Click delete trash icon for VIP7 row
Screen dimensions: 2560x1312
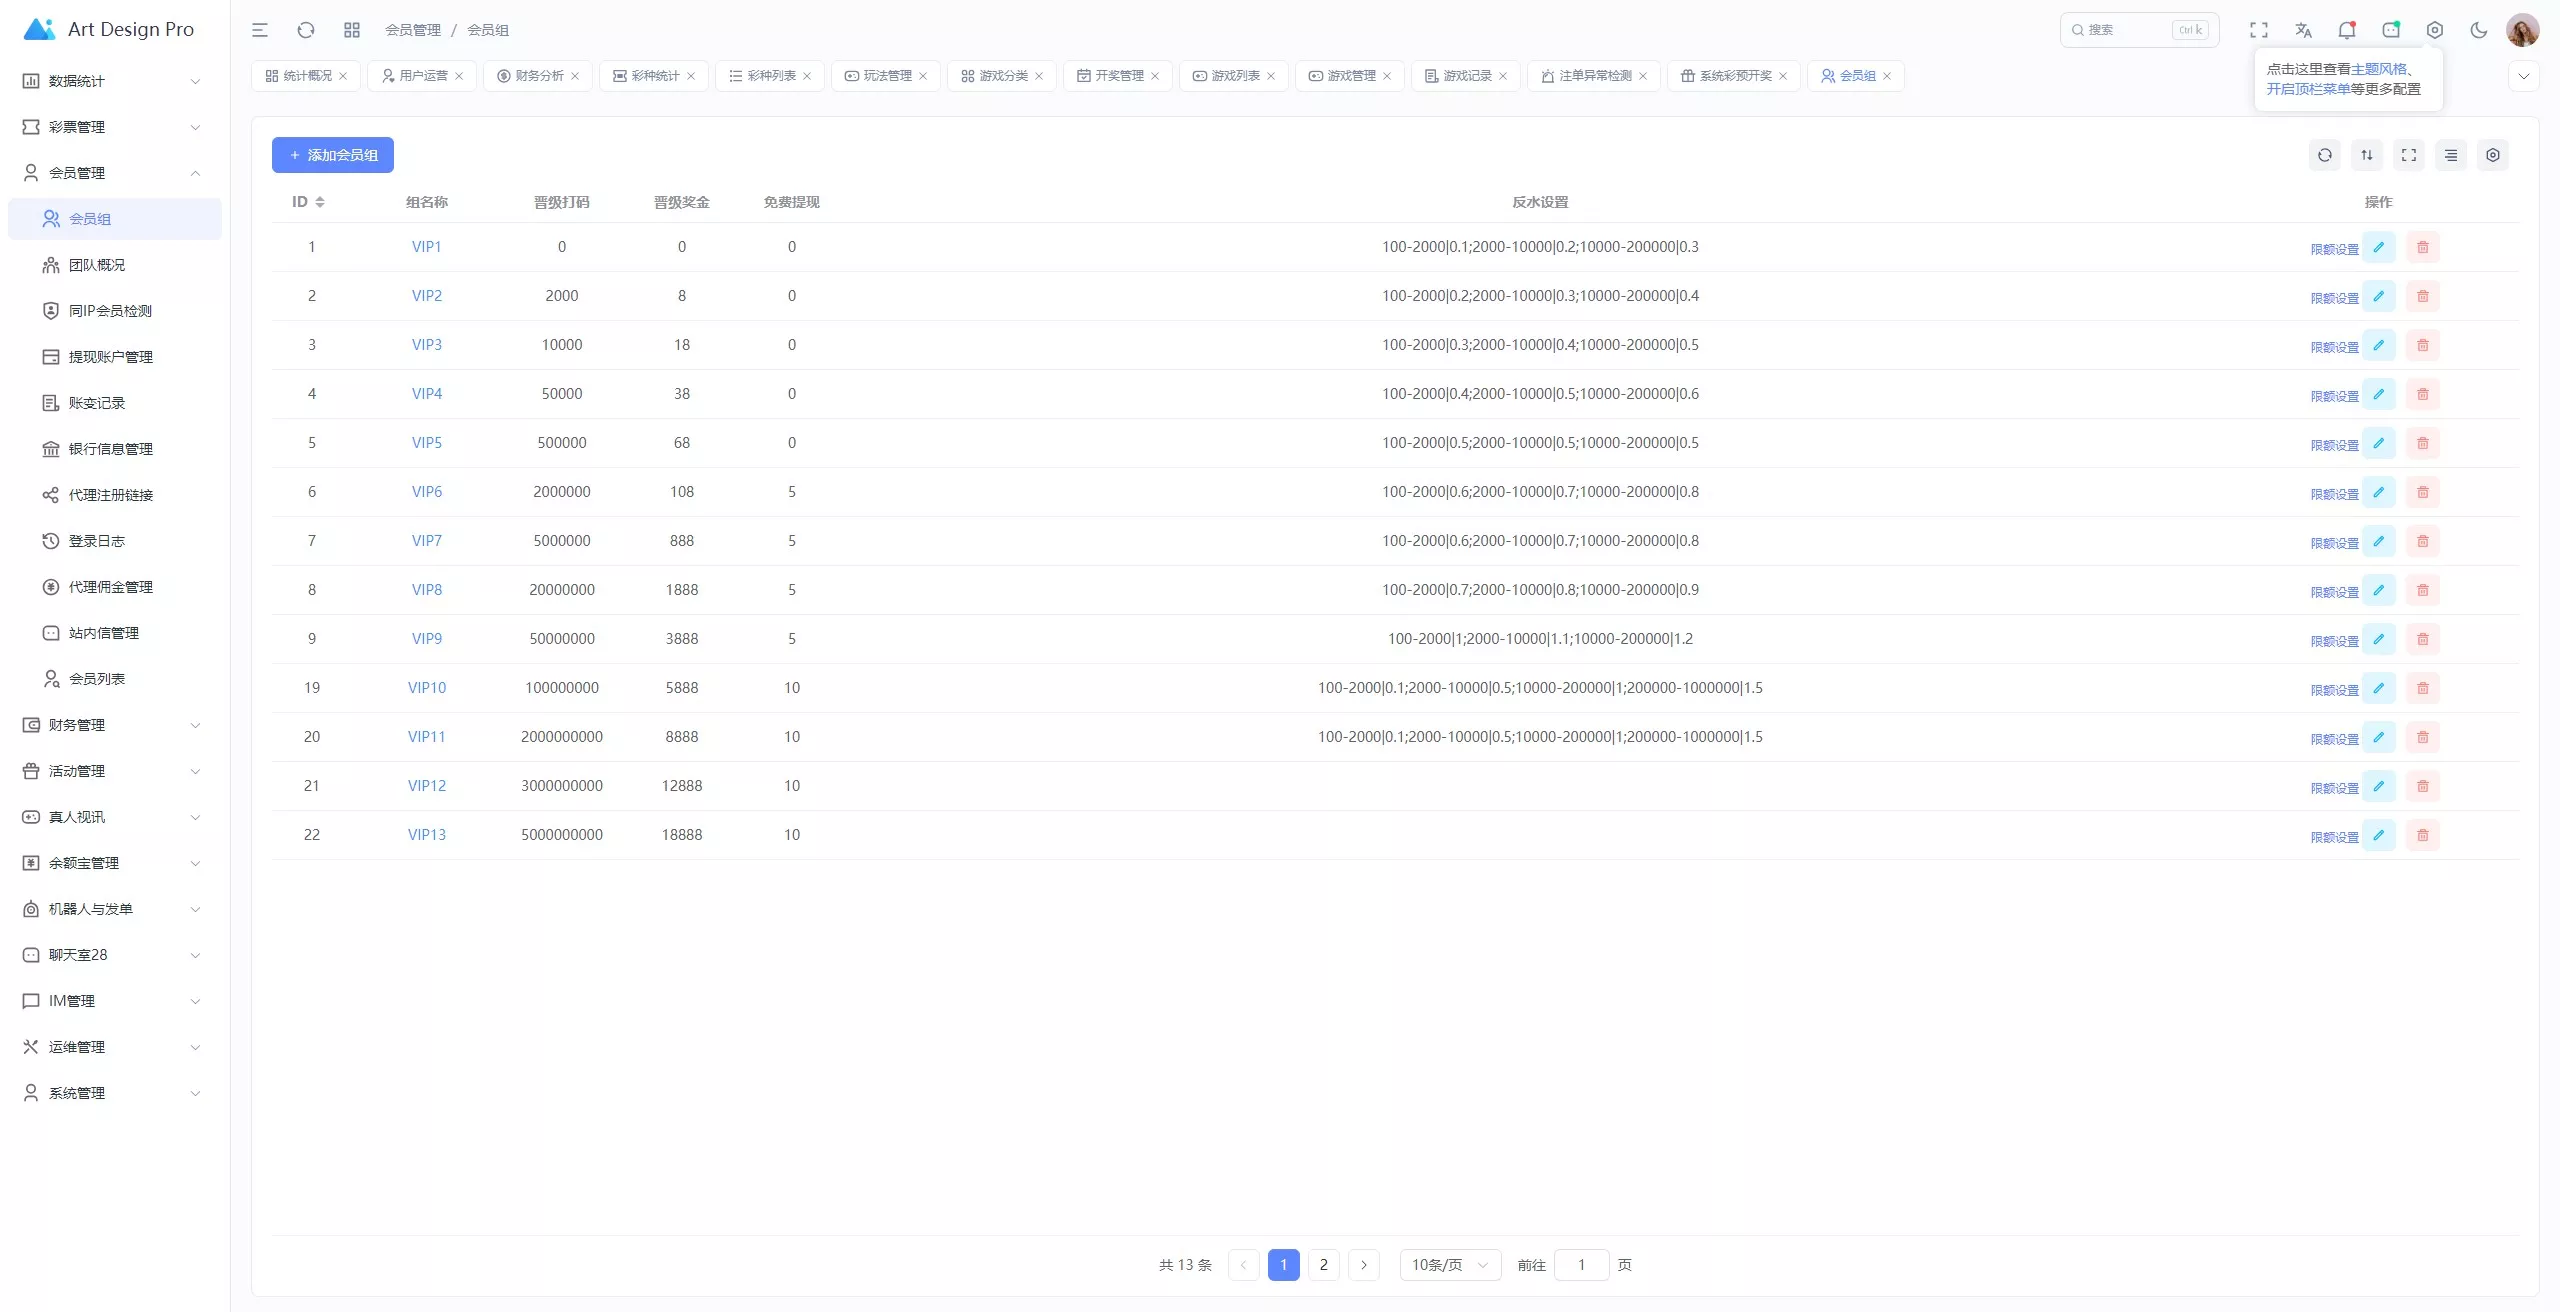coord(2422,541)
